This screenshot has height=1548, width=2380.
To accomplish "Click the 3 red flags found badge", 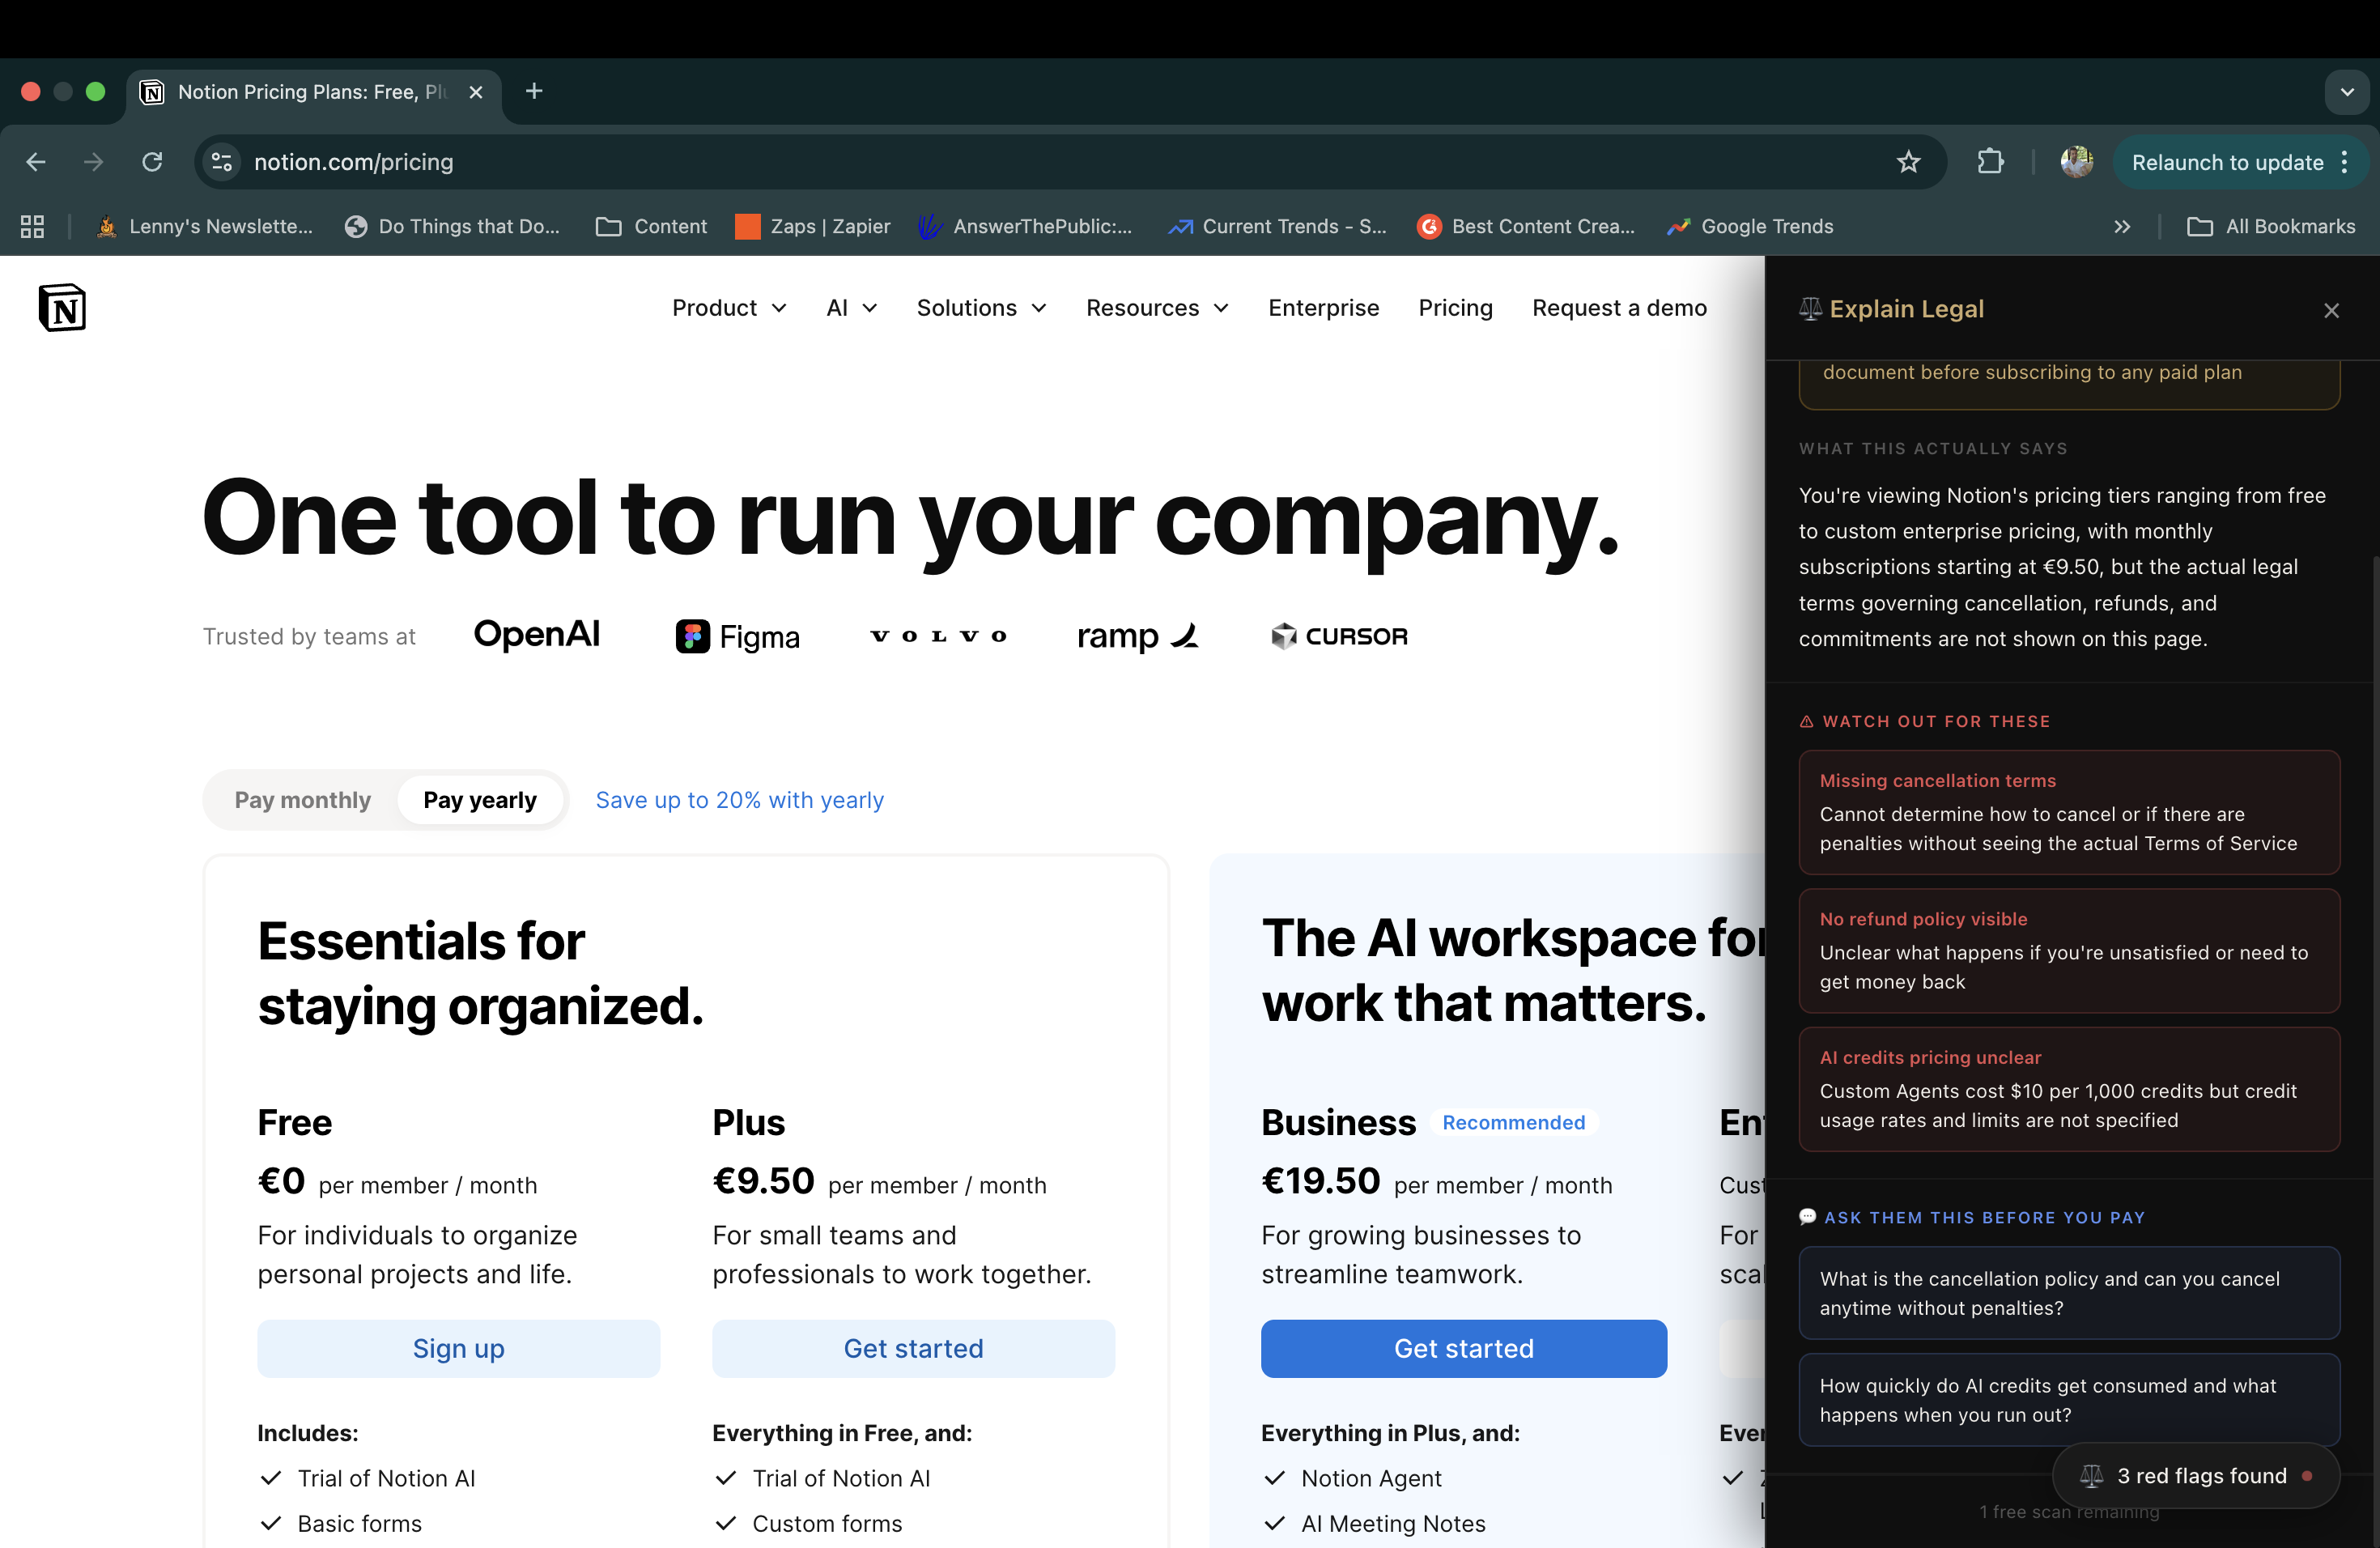I will tap(2196, 1475).
